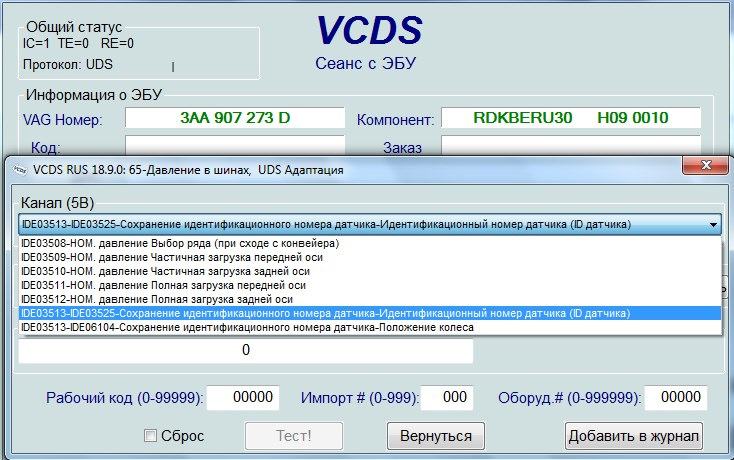Choose IDE03511 Полная загрузка передней оси
This screenshot has height=460, width=734.
point(370,285)
